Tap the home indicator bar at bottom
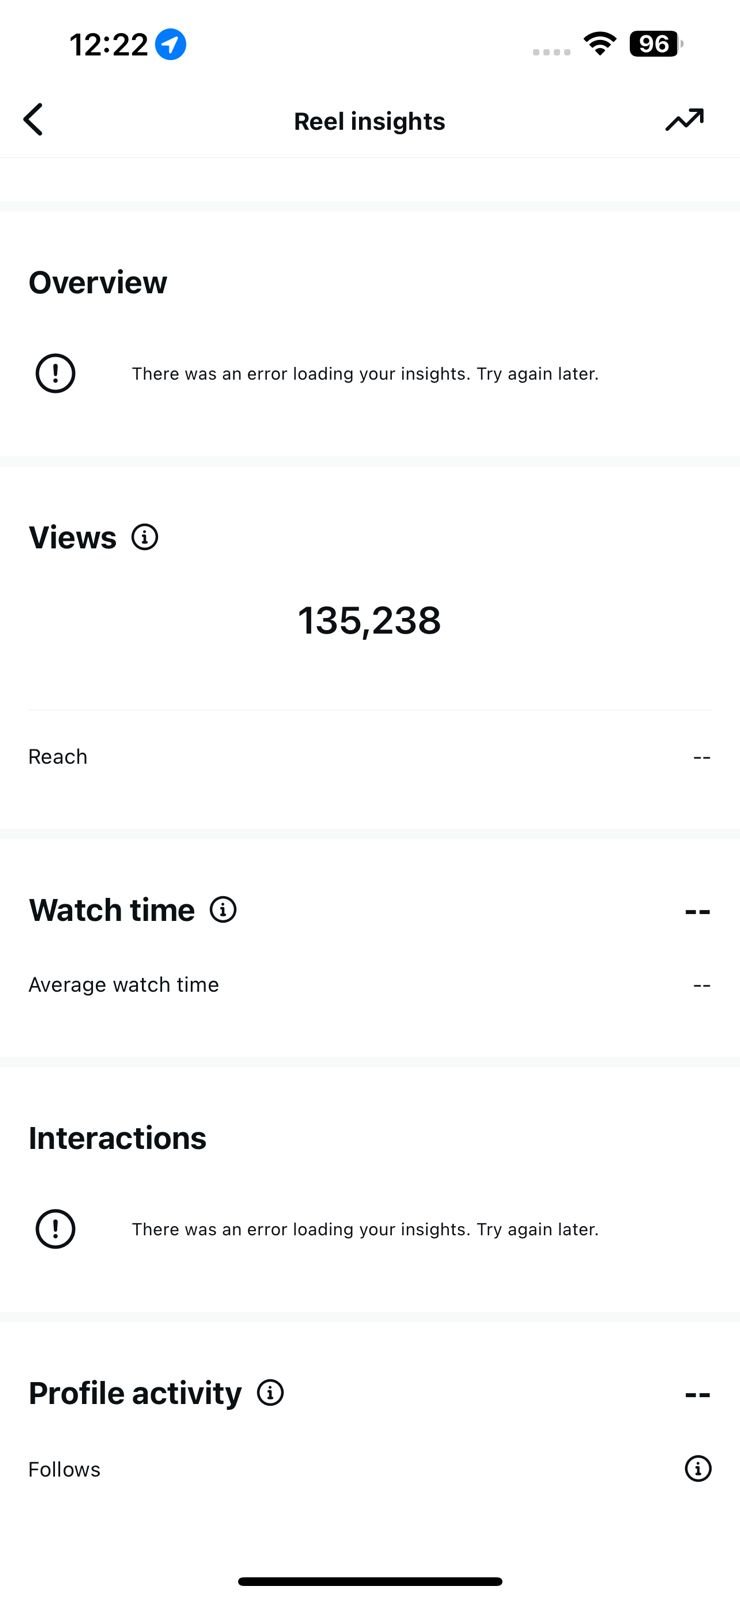Viewport: 740px width, 1600px height. [x=370, y=1581]
